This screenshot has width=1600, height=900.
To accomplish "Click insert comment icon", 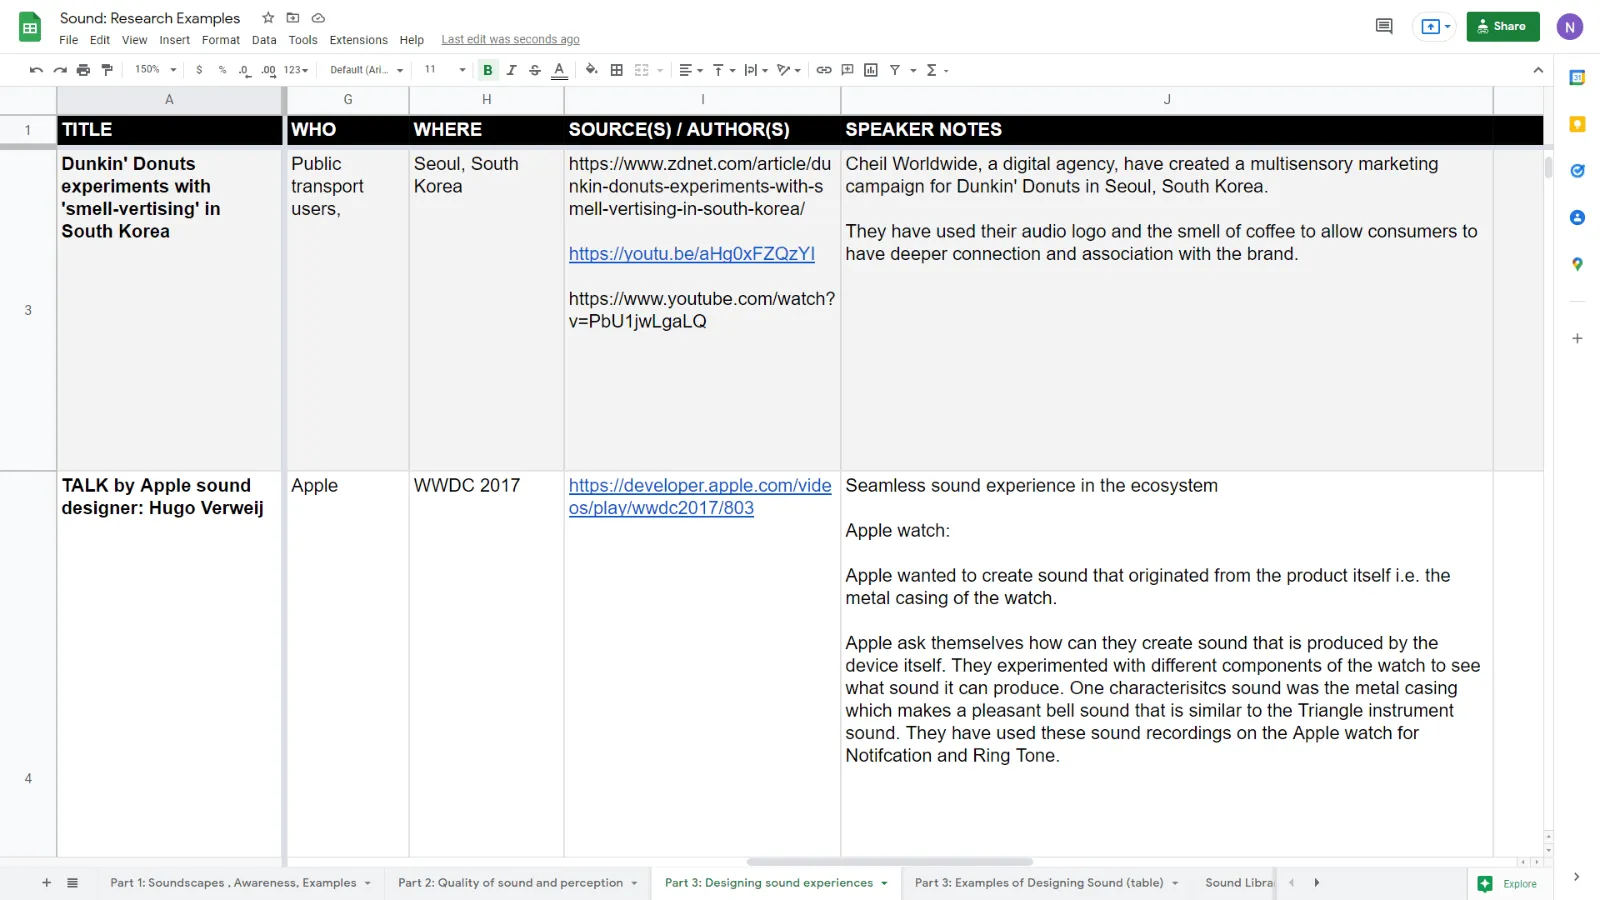I will click(x=848, y=70).
